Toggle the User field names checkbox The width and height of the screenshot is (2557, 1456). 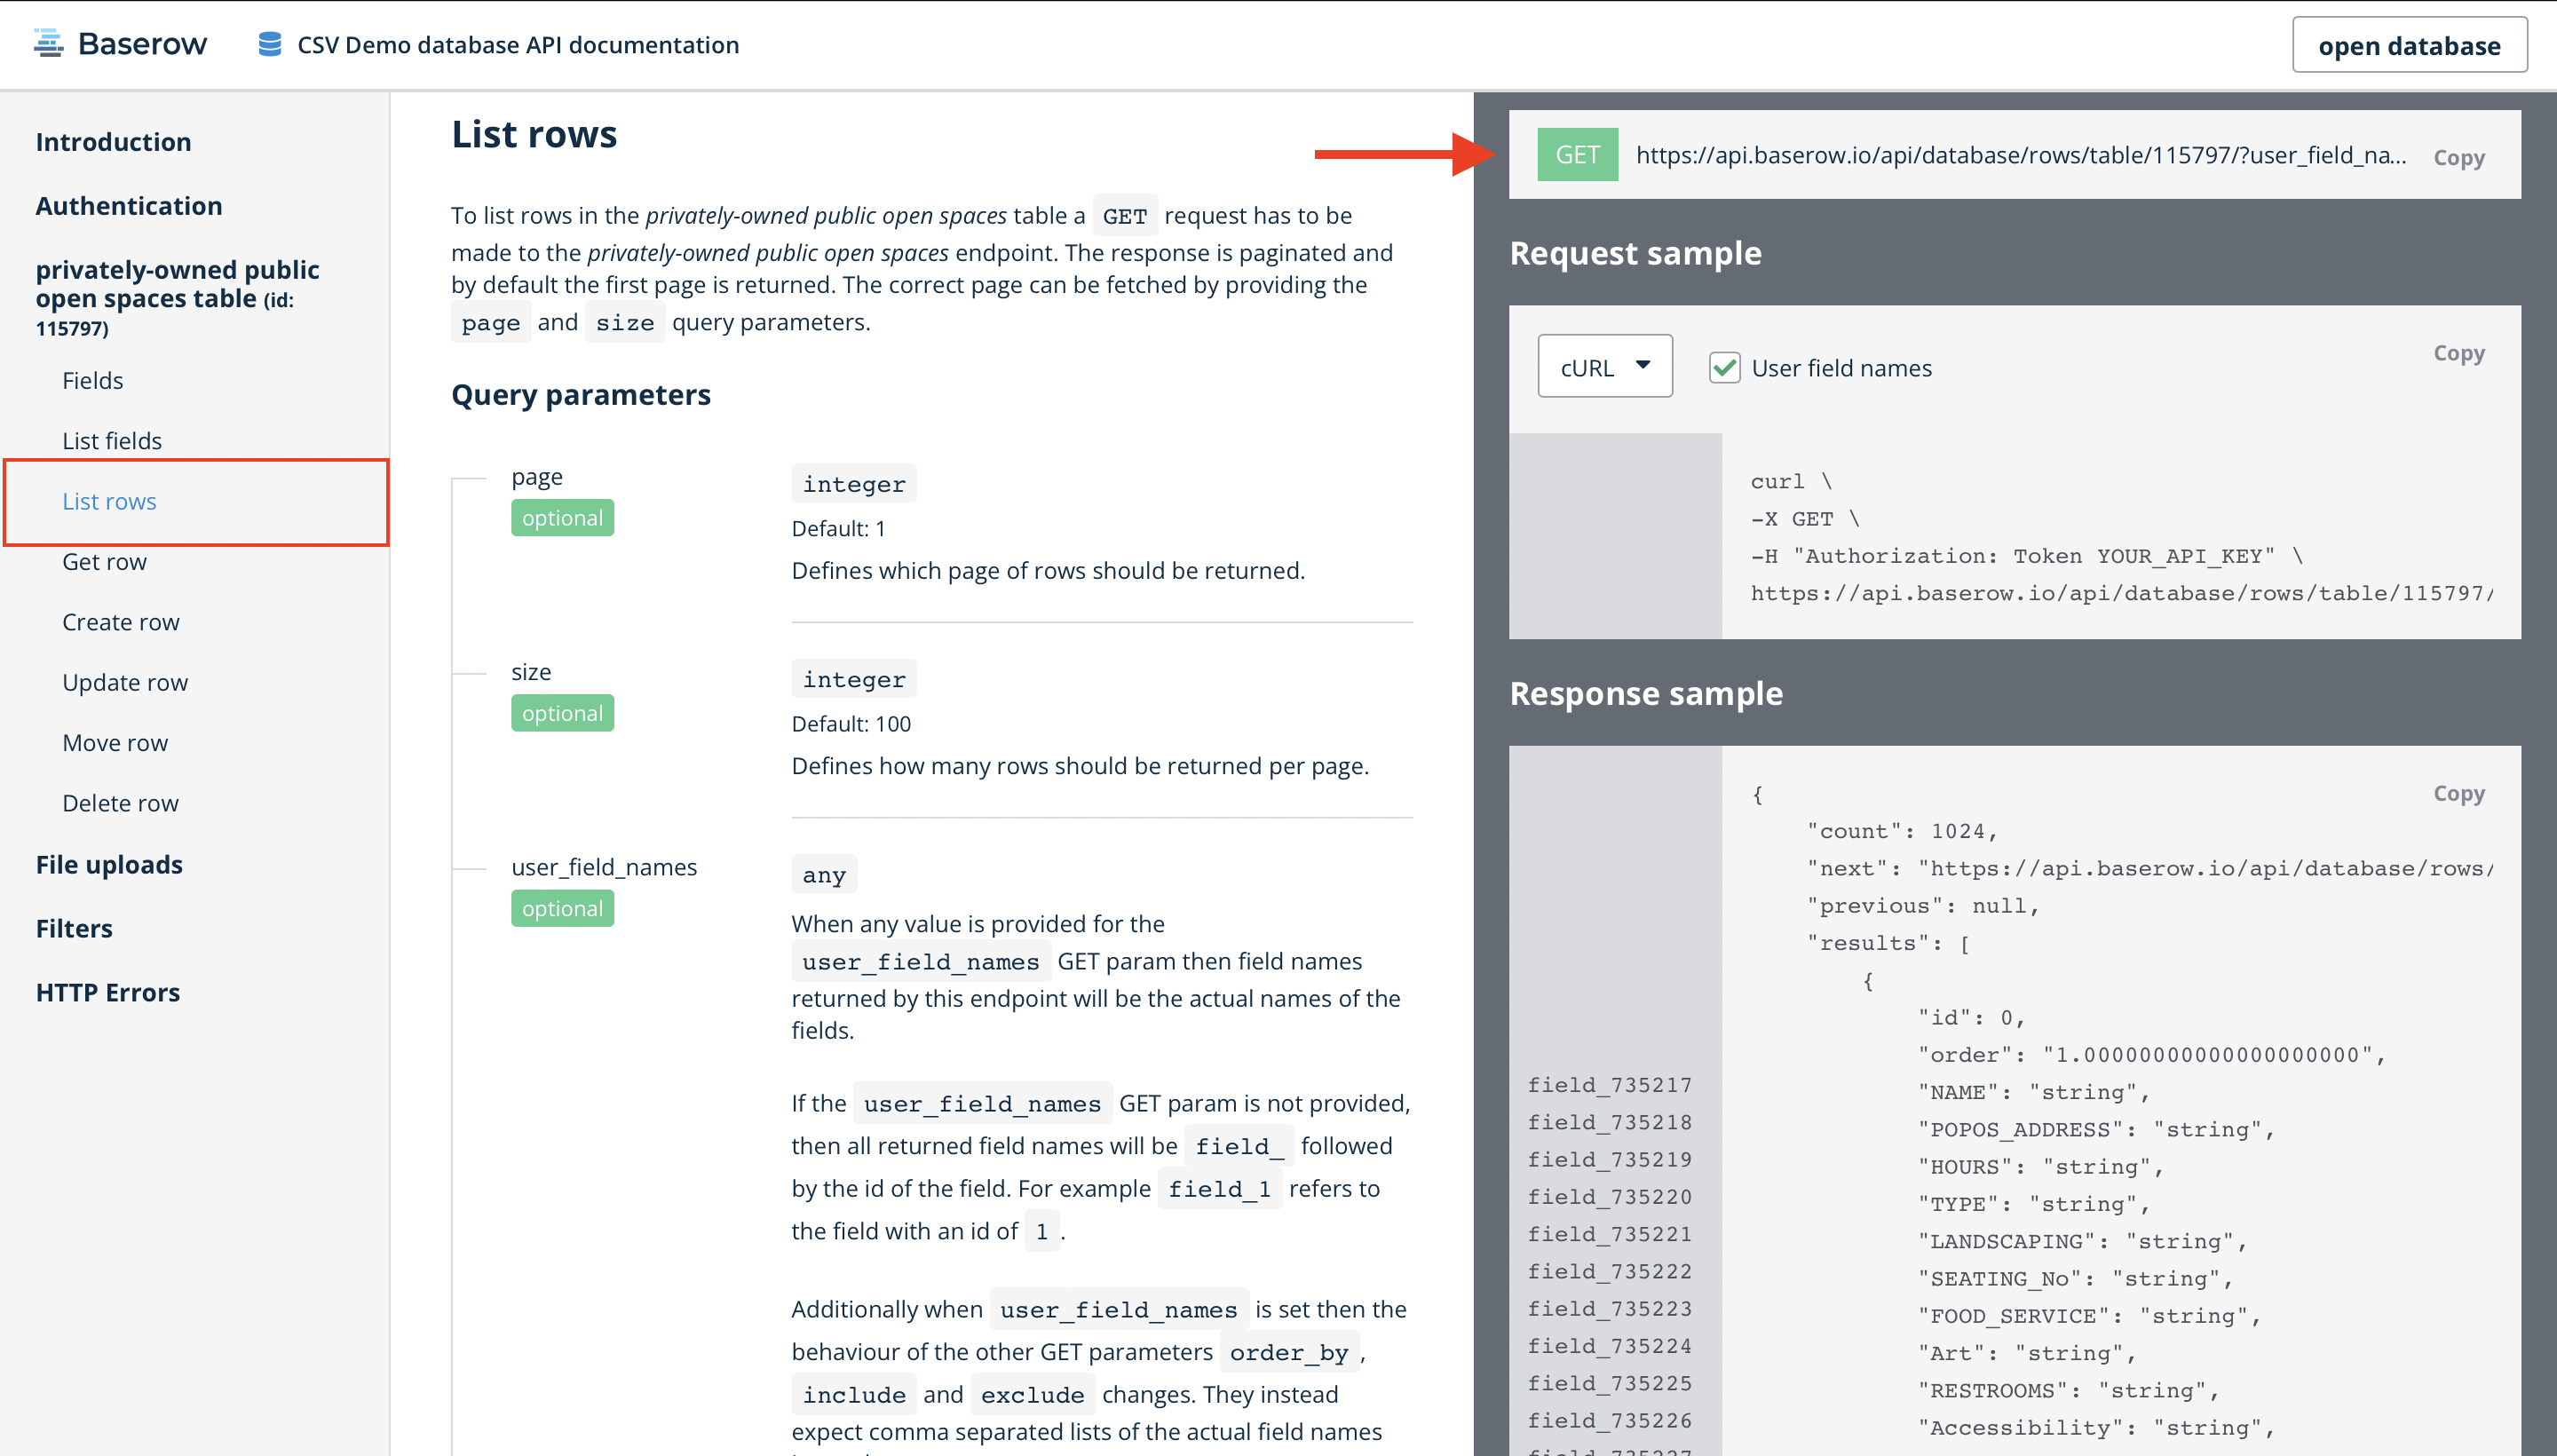(x=1725, y=368)
